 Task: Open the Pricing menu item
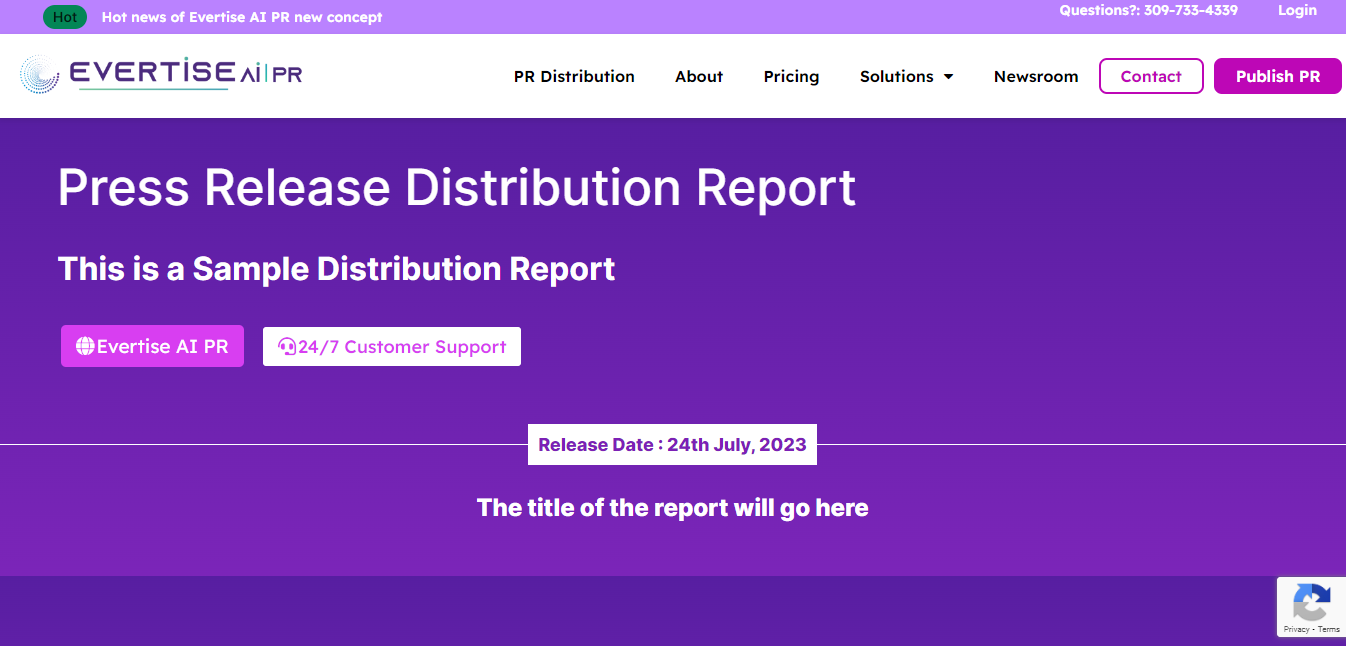click(x=791, y=76)
